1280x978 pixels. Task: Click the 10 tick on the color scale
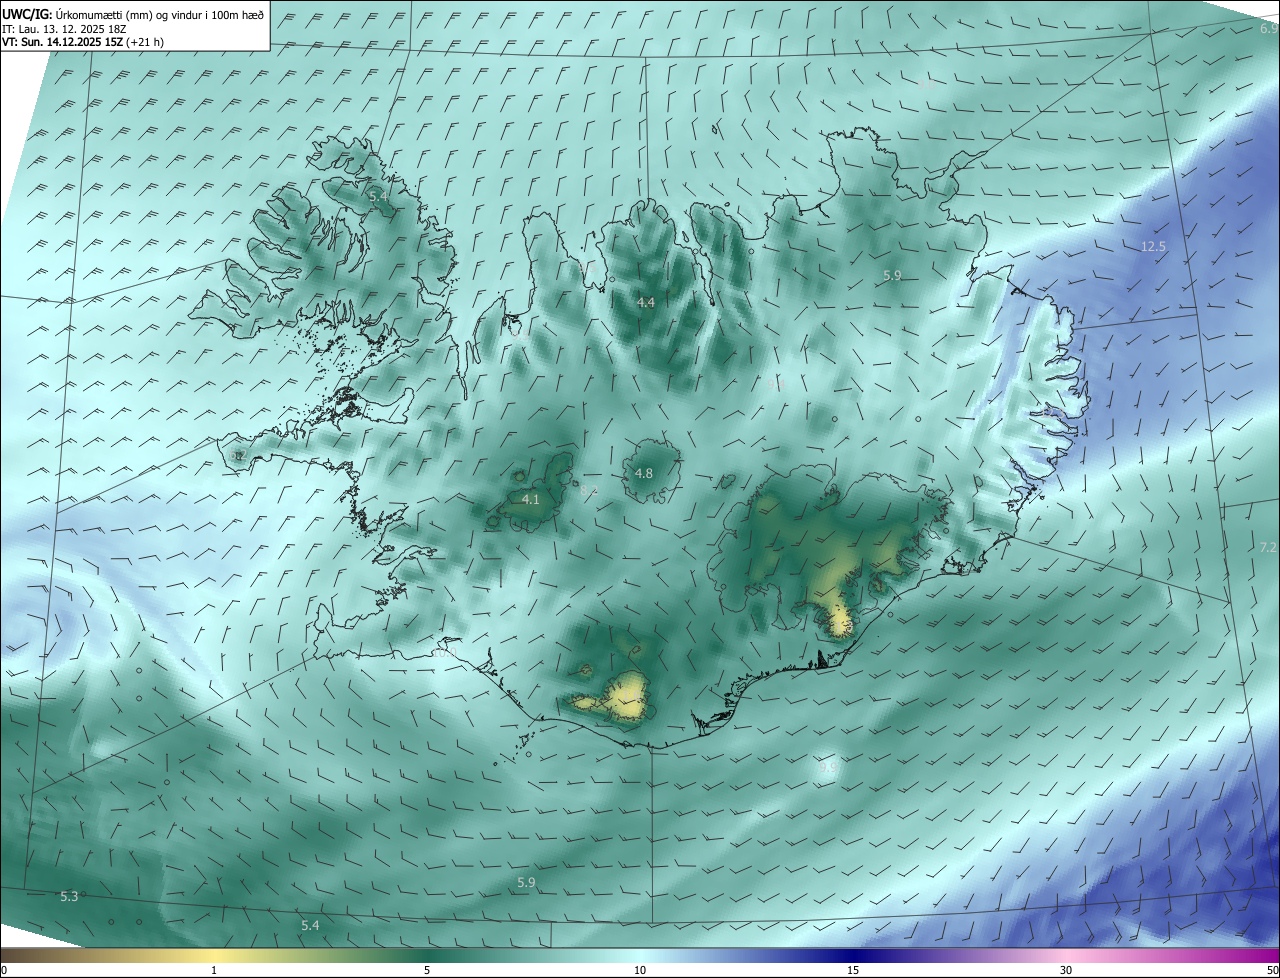tap(640, 970)
